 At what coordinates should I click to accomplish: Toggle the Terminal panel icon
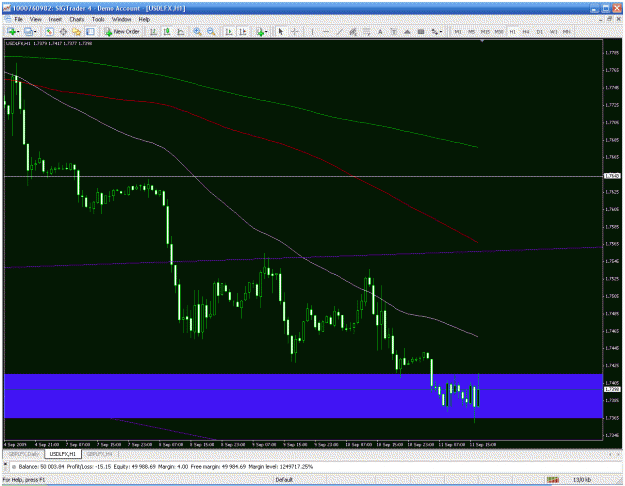click(x=90, y=31)
